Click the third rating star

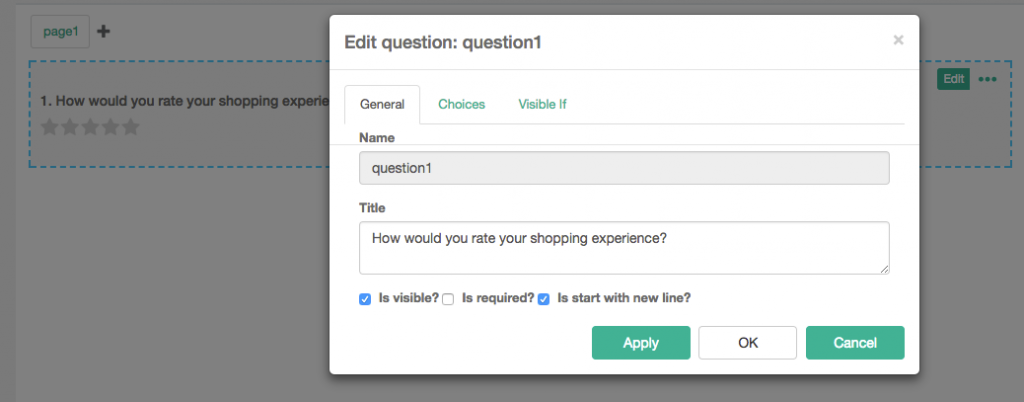point(90,127)
